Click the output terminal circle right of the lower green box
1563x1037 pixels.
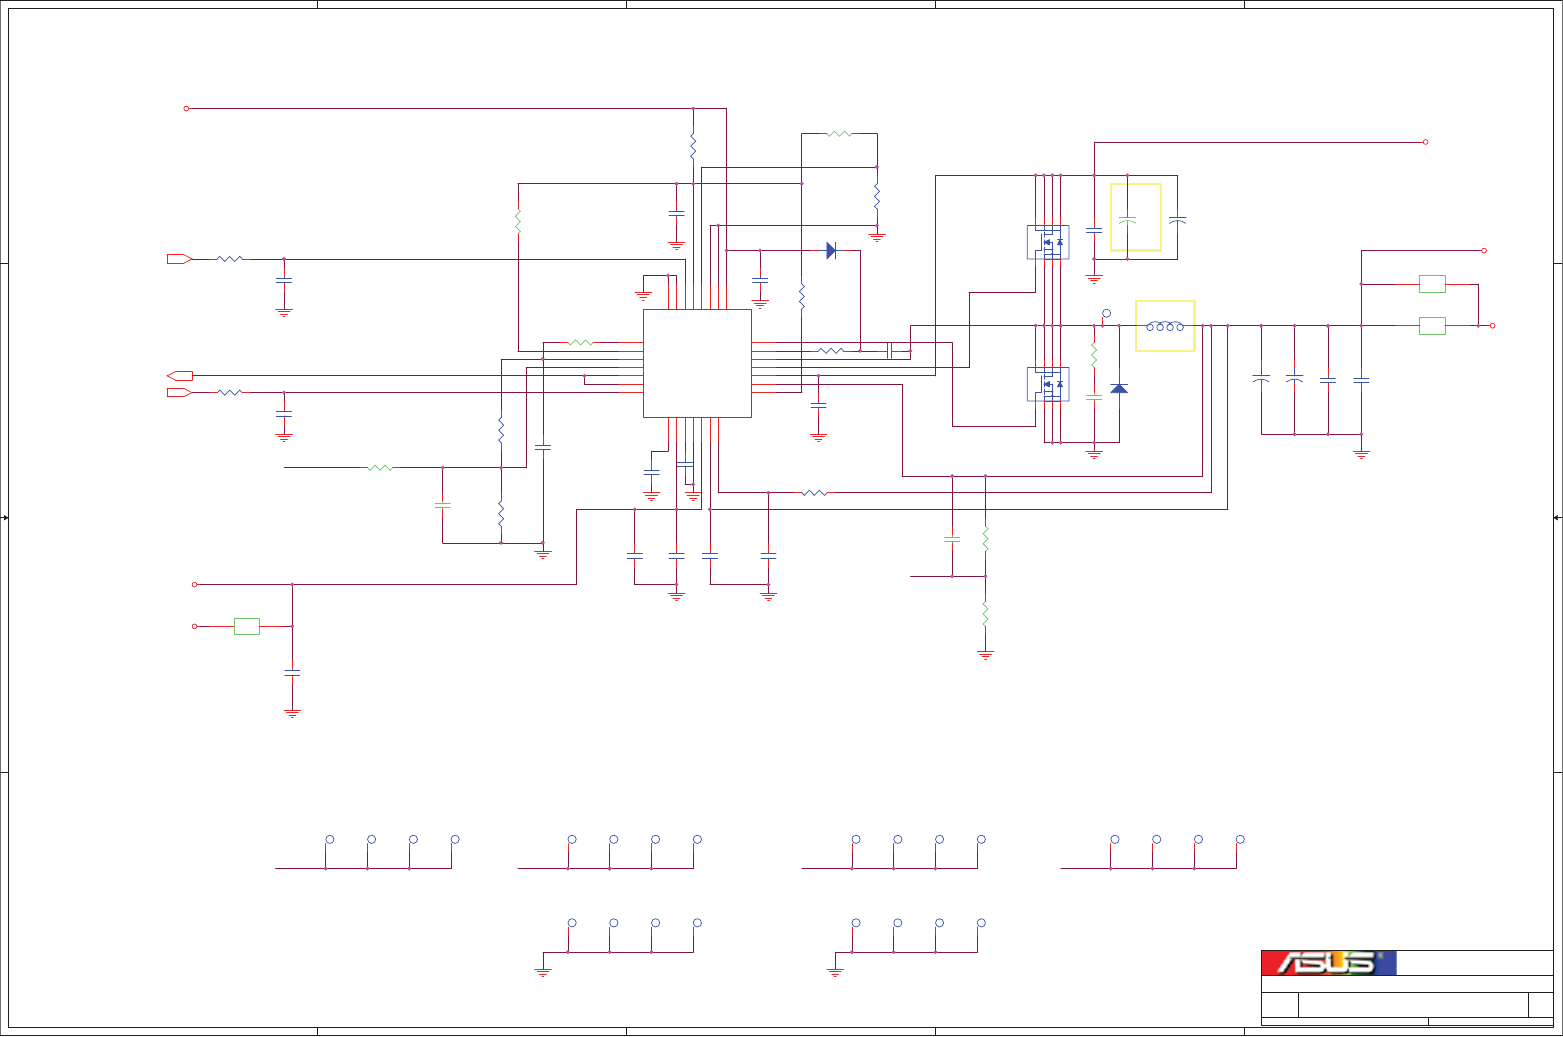tap(1492, 325)
